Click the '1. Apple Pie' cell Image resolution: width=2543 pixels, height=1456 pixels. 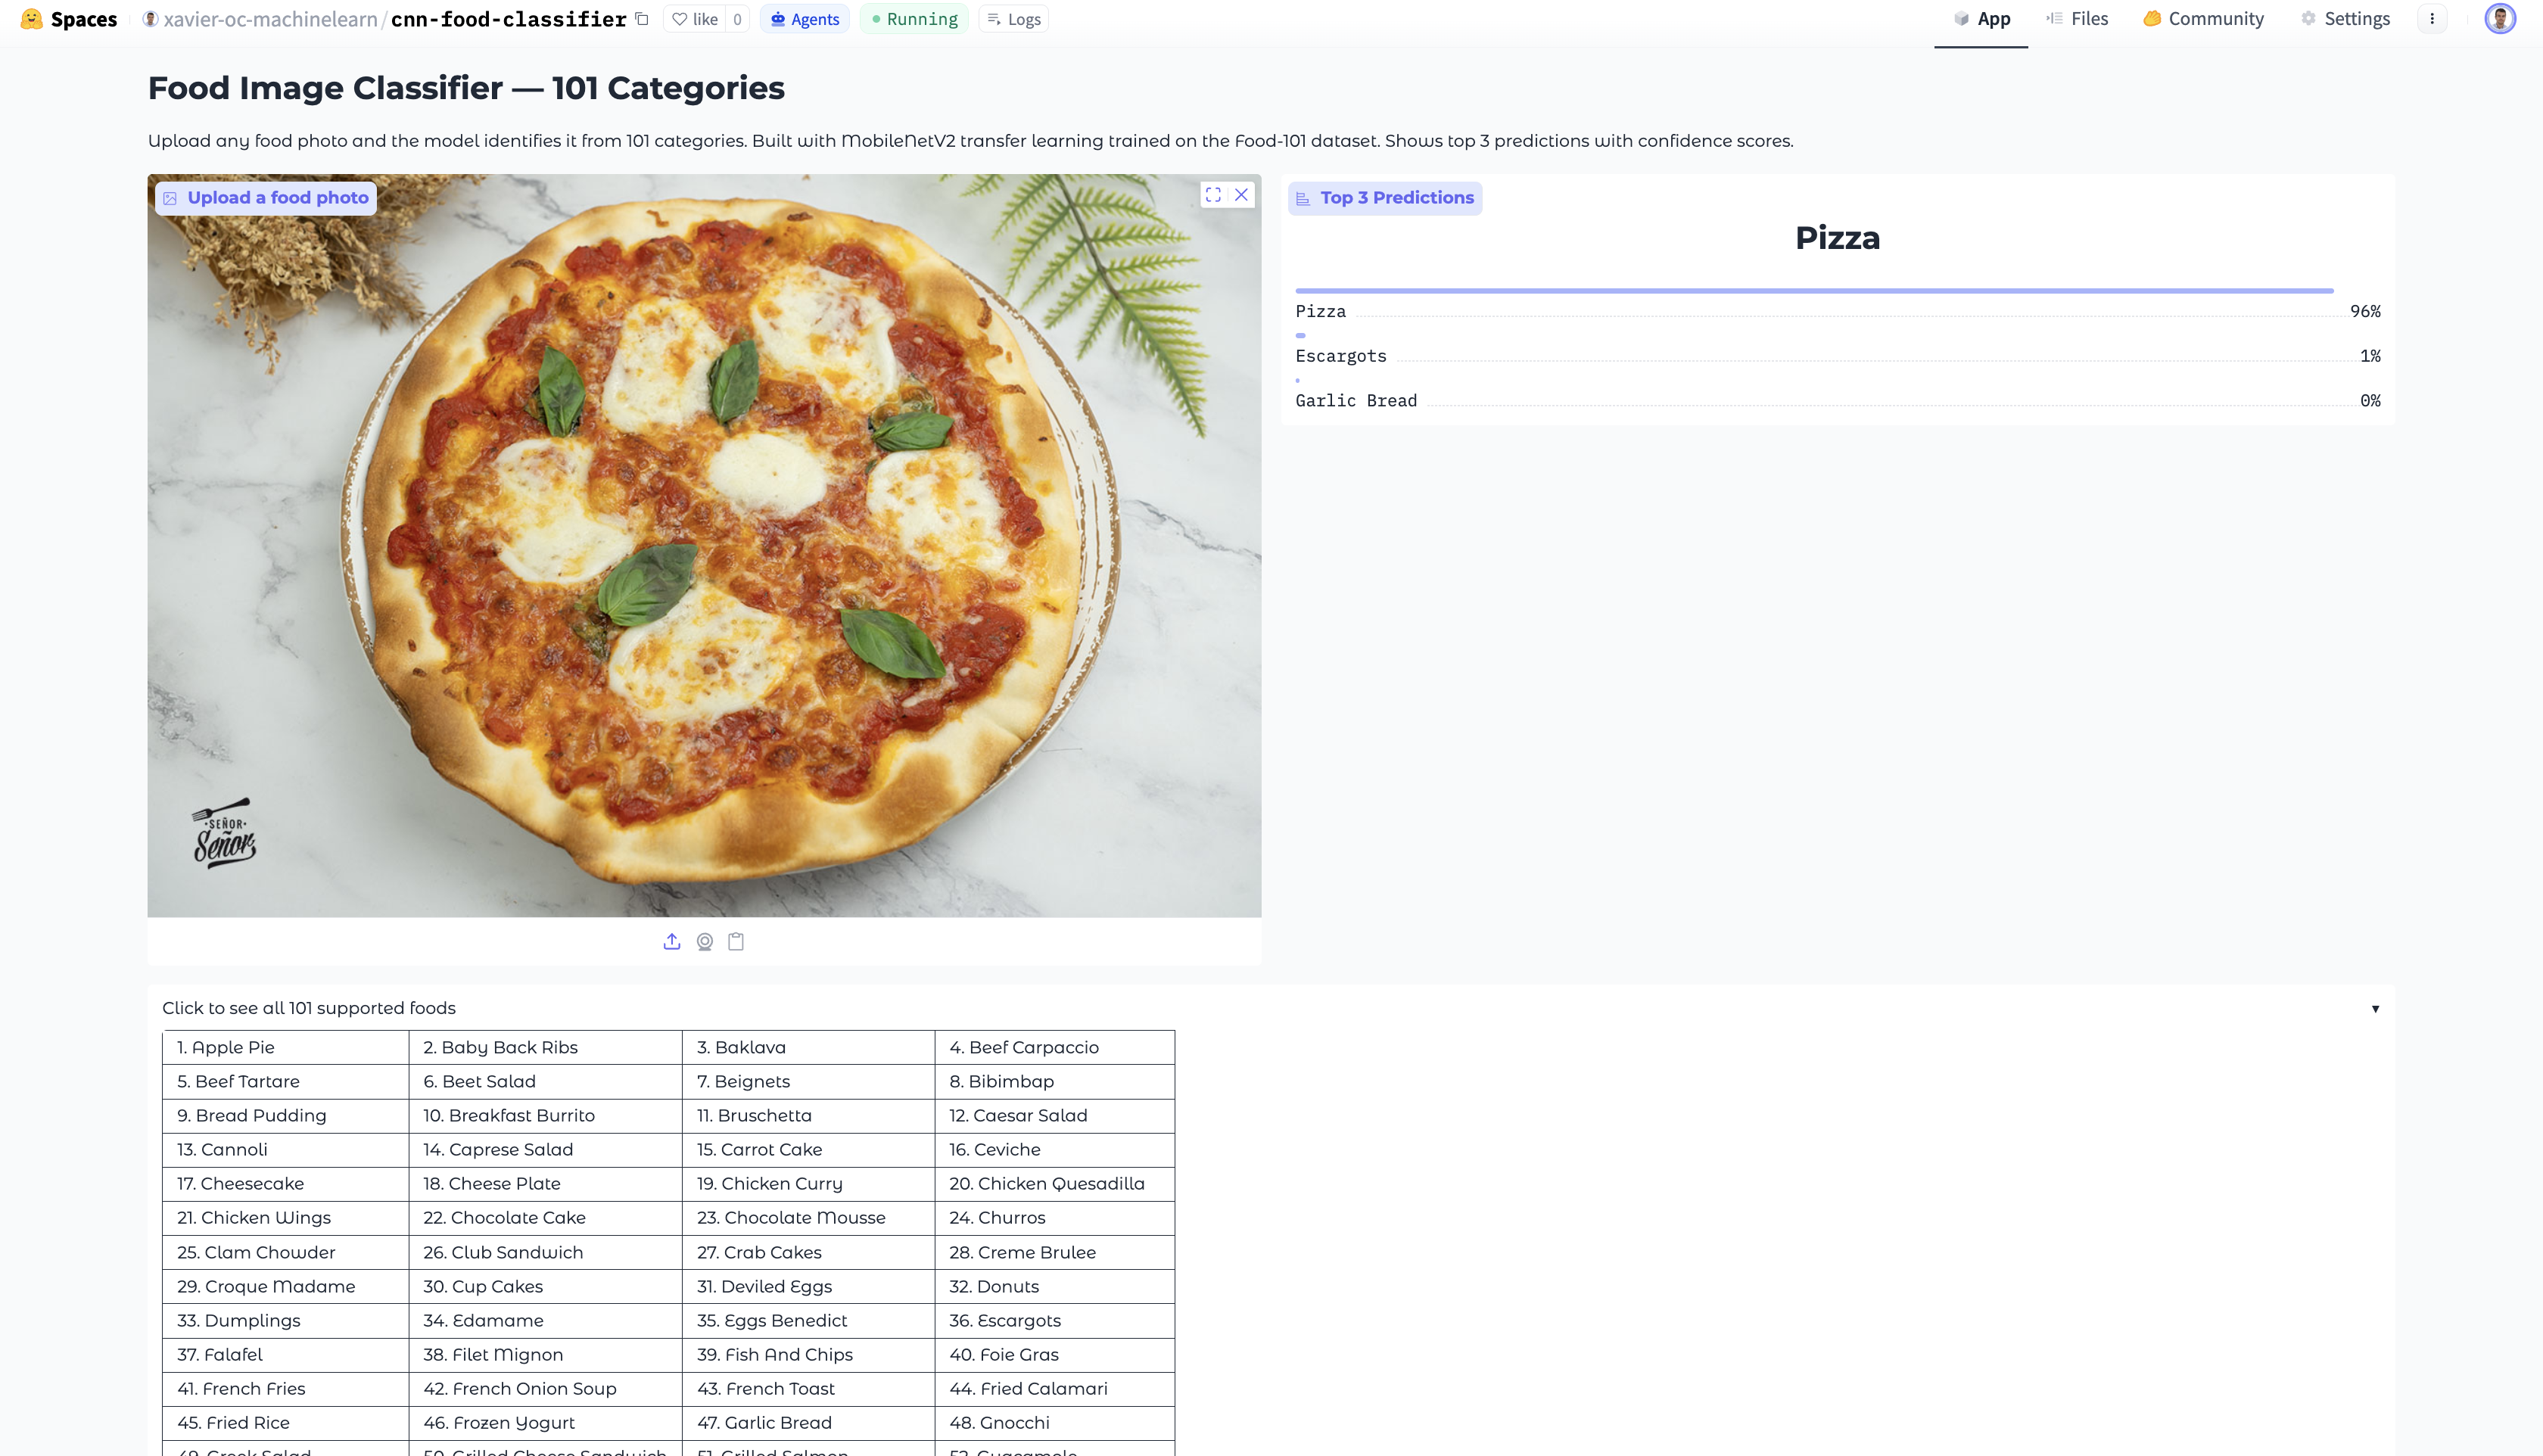tap(285, 1047)
